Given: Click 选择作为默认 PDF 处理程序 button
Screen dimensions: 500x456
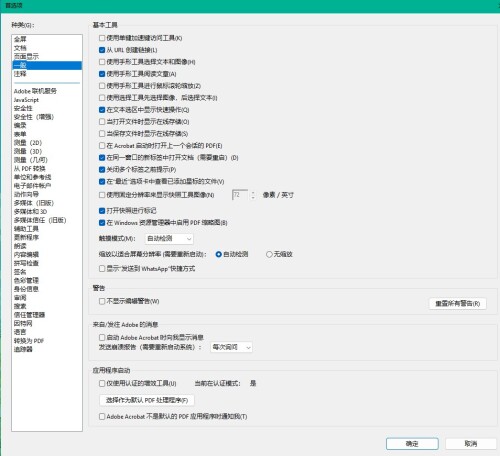Looking at the screenshot, I should click(147, 400).
